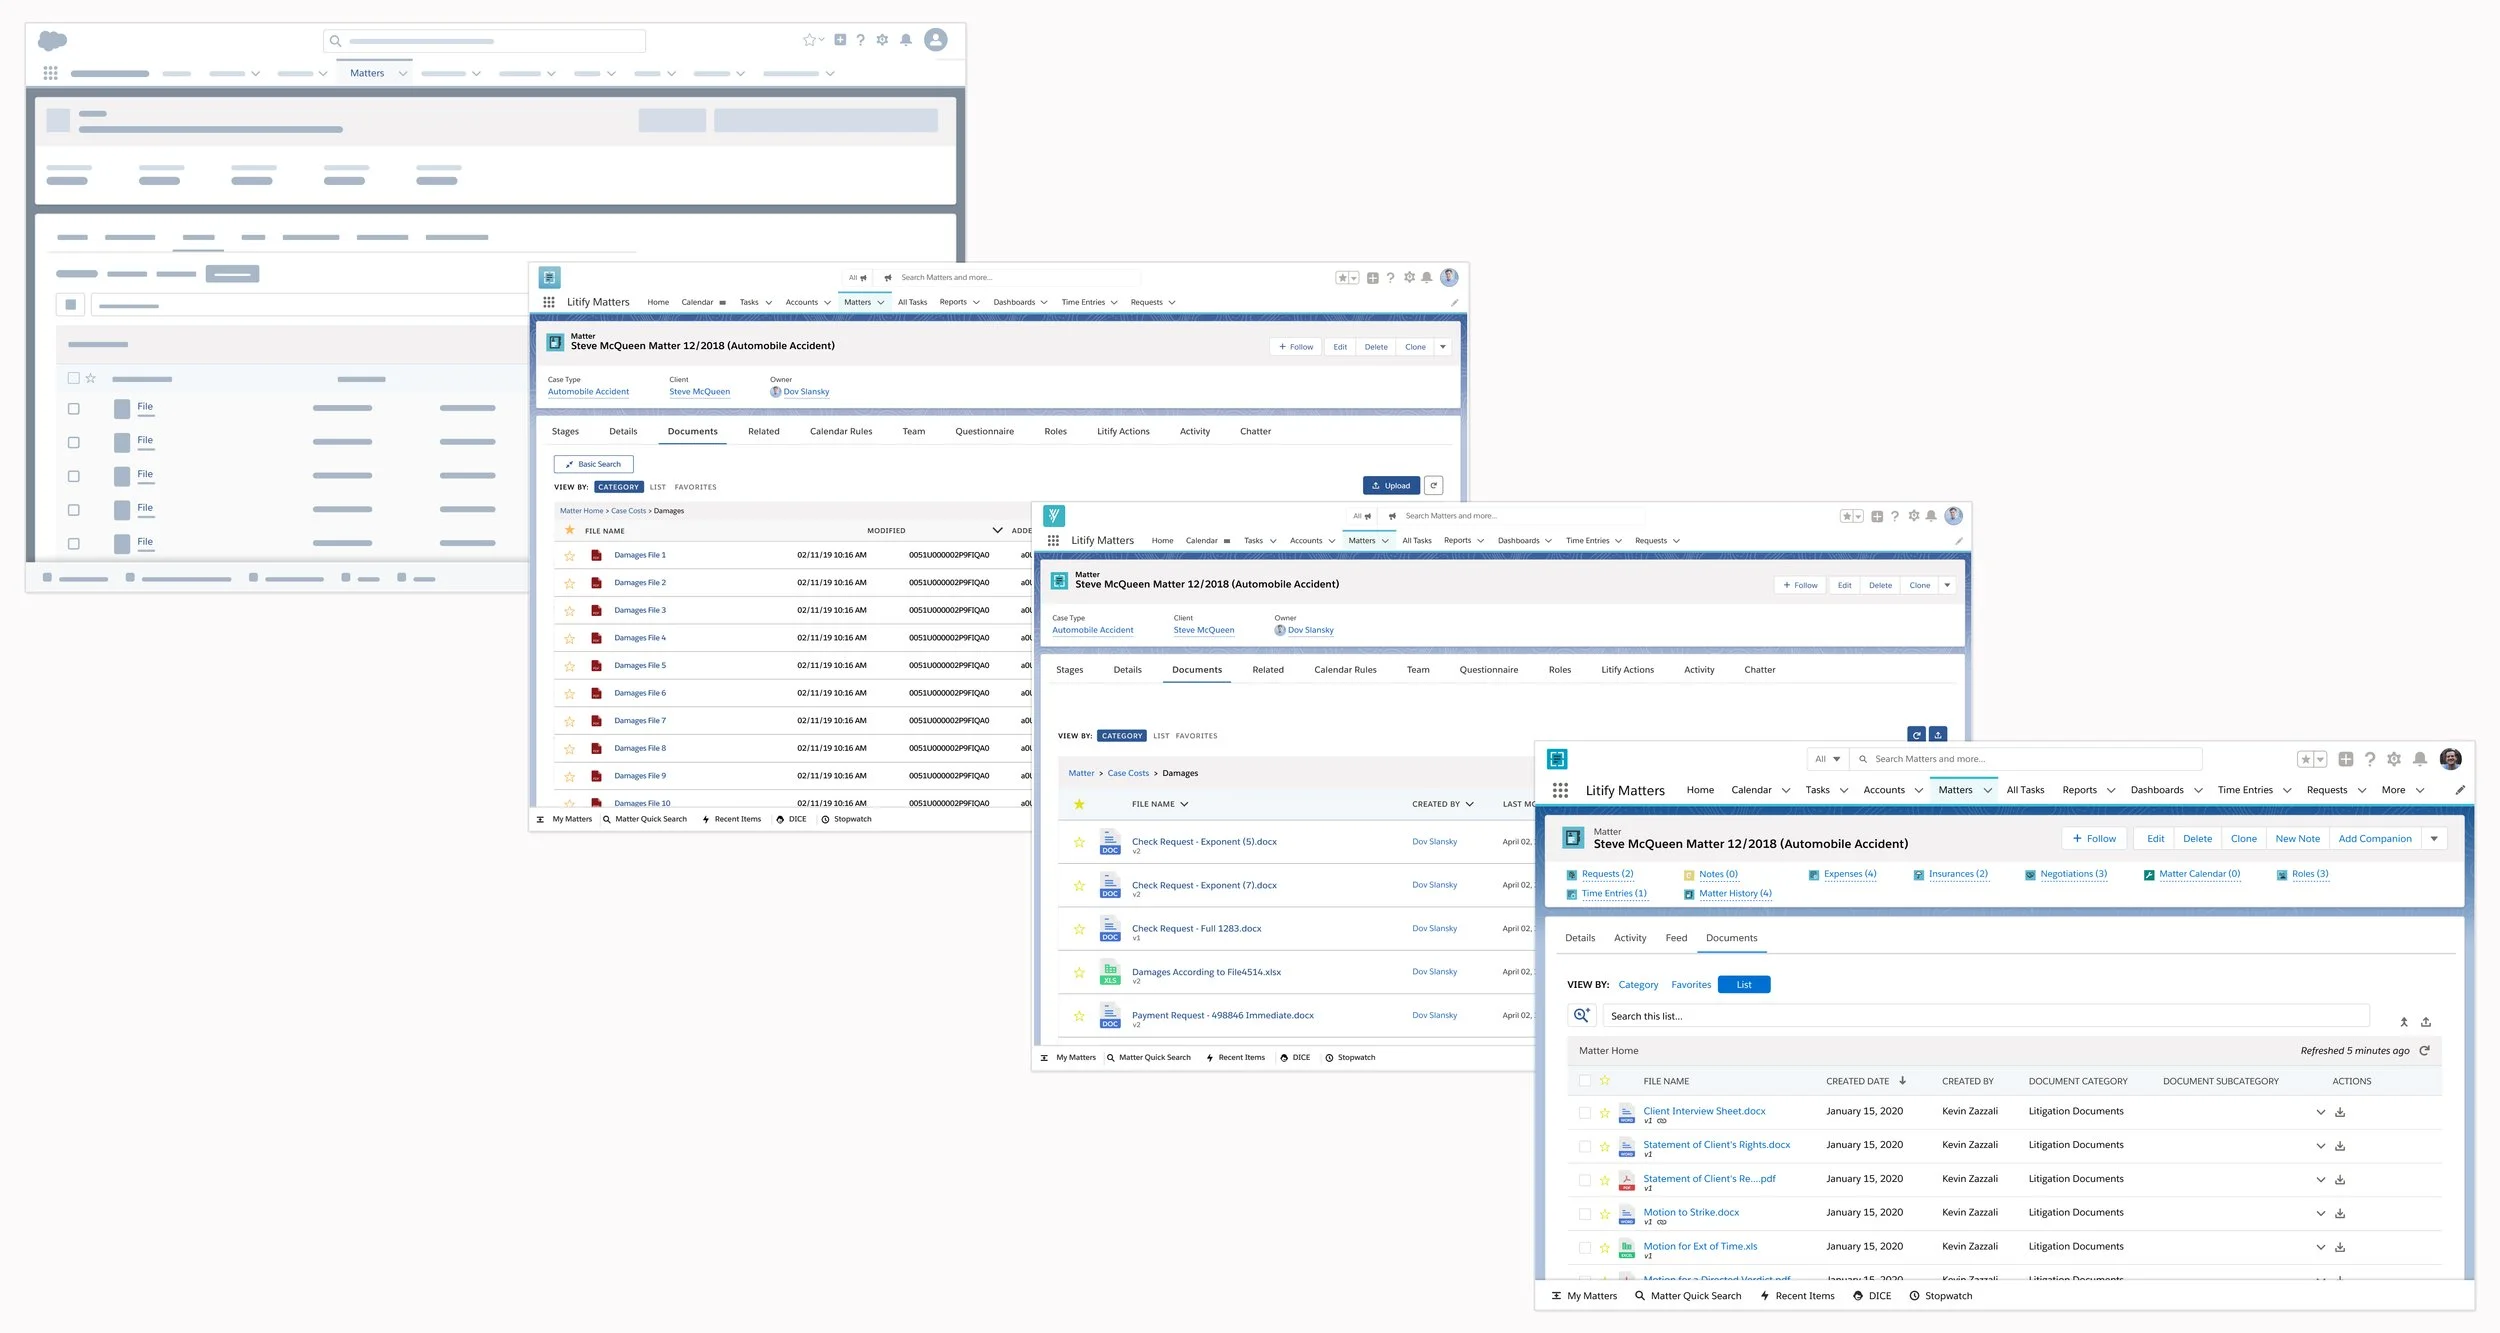Click the Salesforce cloud logo in wireframe mockup
The height and width of the screenshot is (1333, 2500).
52,40
